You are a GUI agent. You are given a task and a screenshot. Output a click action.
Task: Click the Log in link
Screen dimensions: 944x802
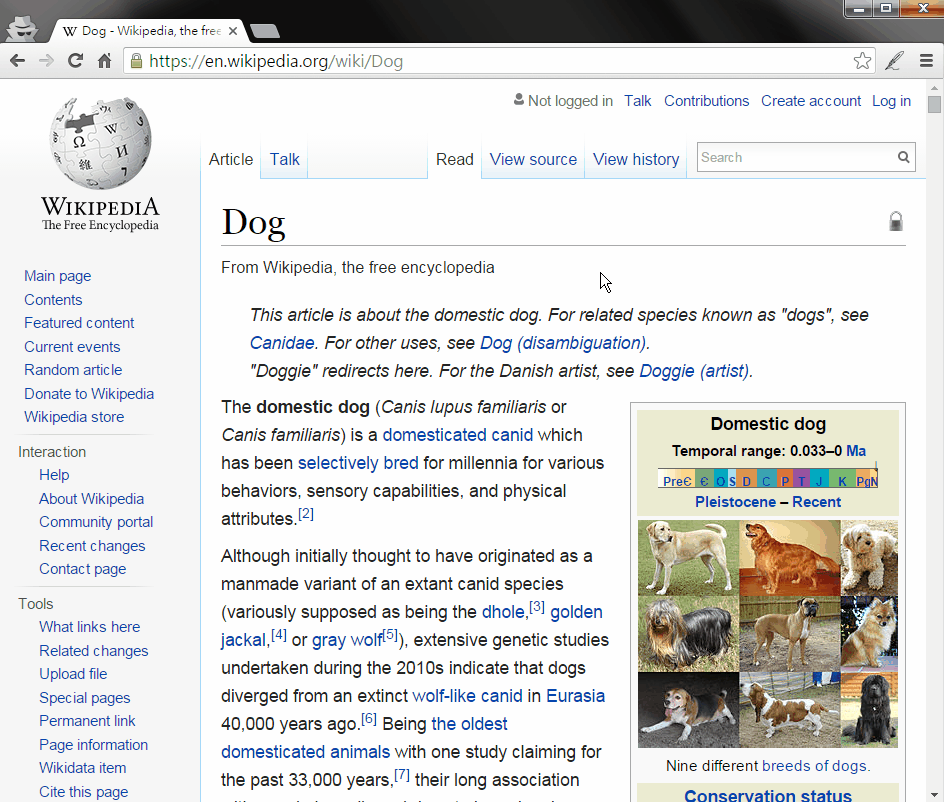tap(891, 101)
